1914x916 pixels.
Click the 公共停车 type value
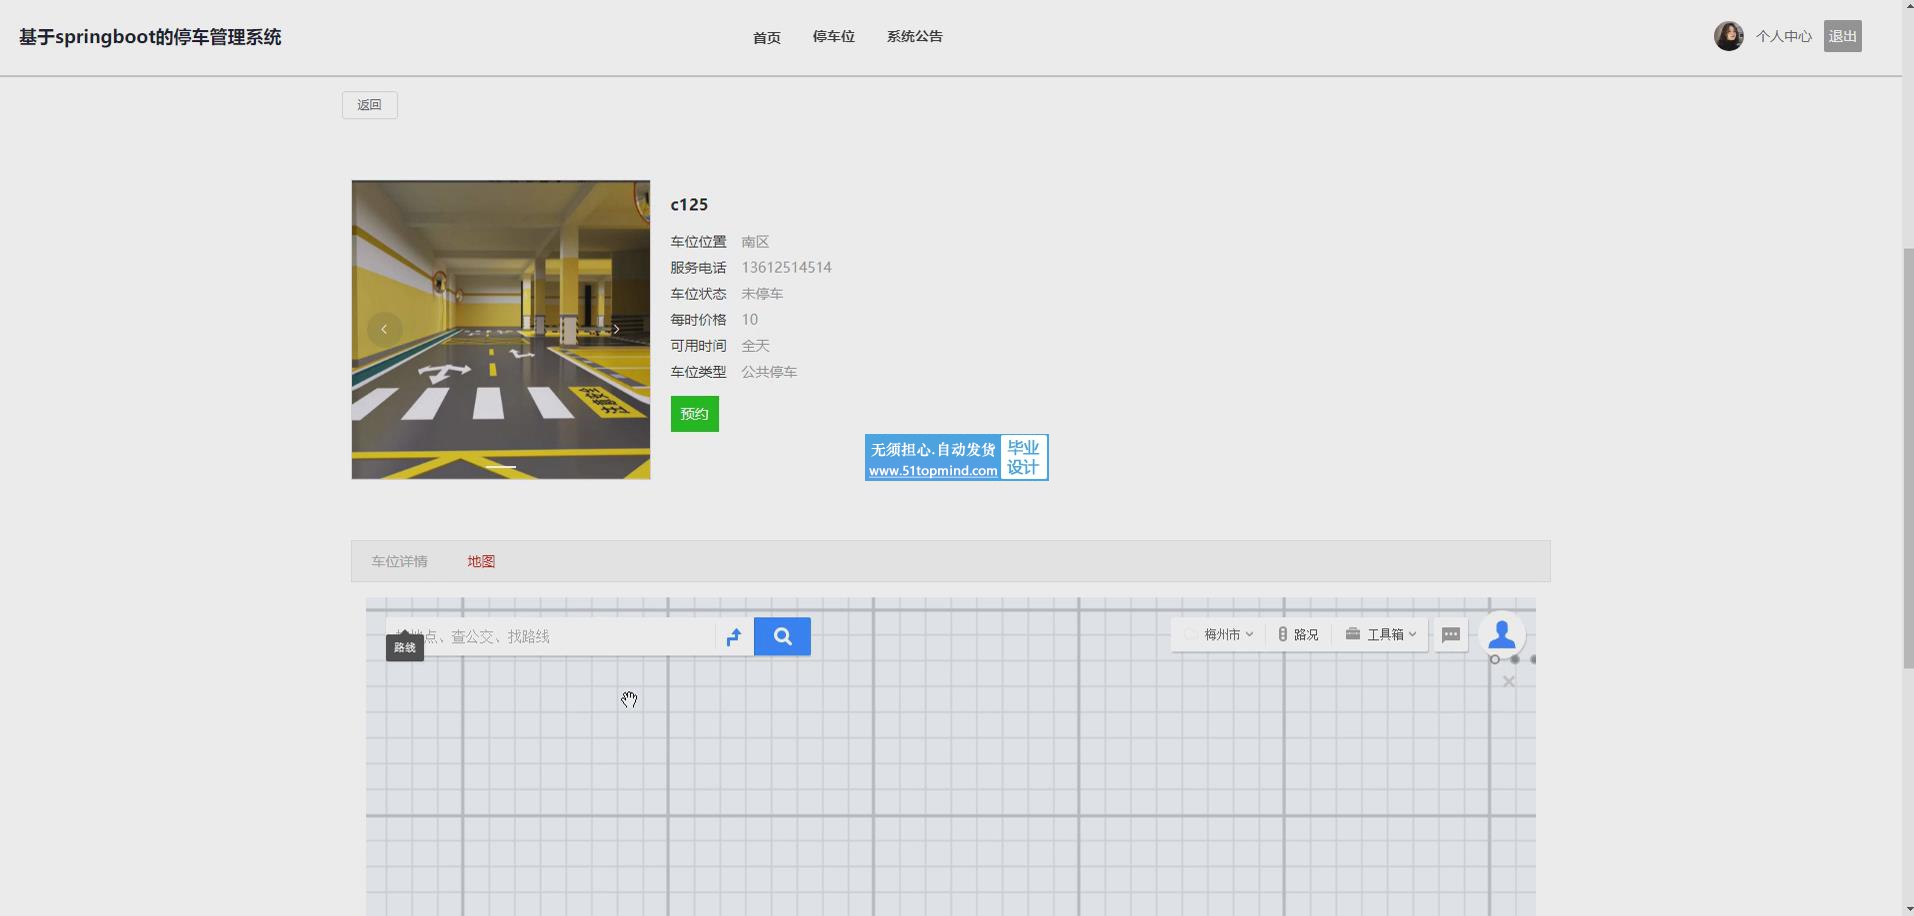(x=769, y=371)
